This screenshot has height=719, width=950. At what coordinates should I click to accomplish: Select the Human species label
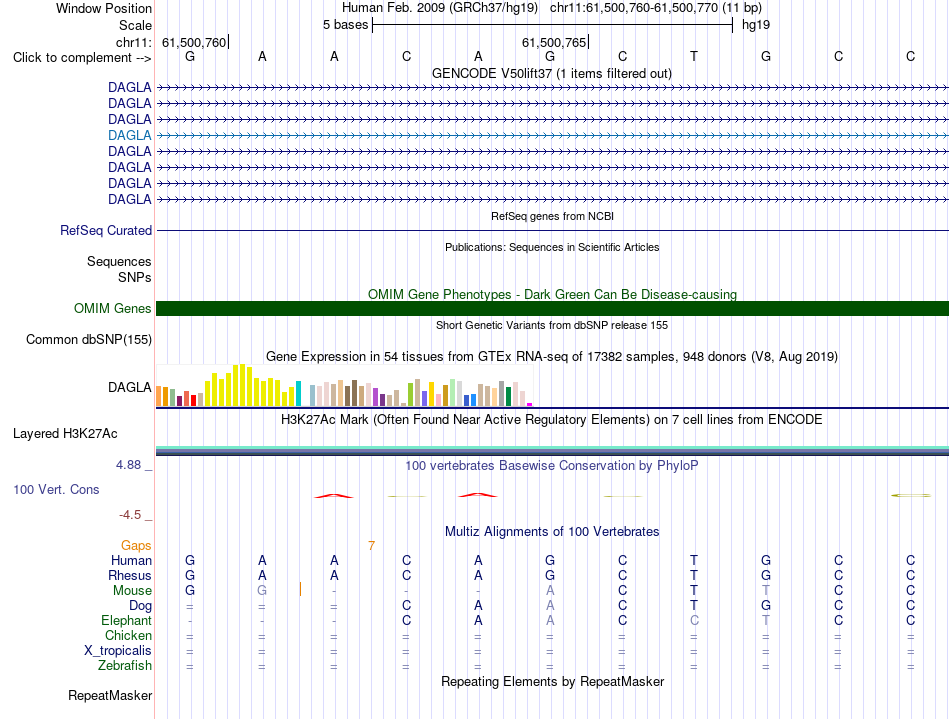[131, 560]
